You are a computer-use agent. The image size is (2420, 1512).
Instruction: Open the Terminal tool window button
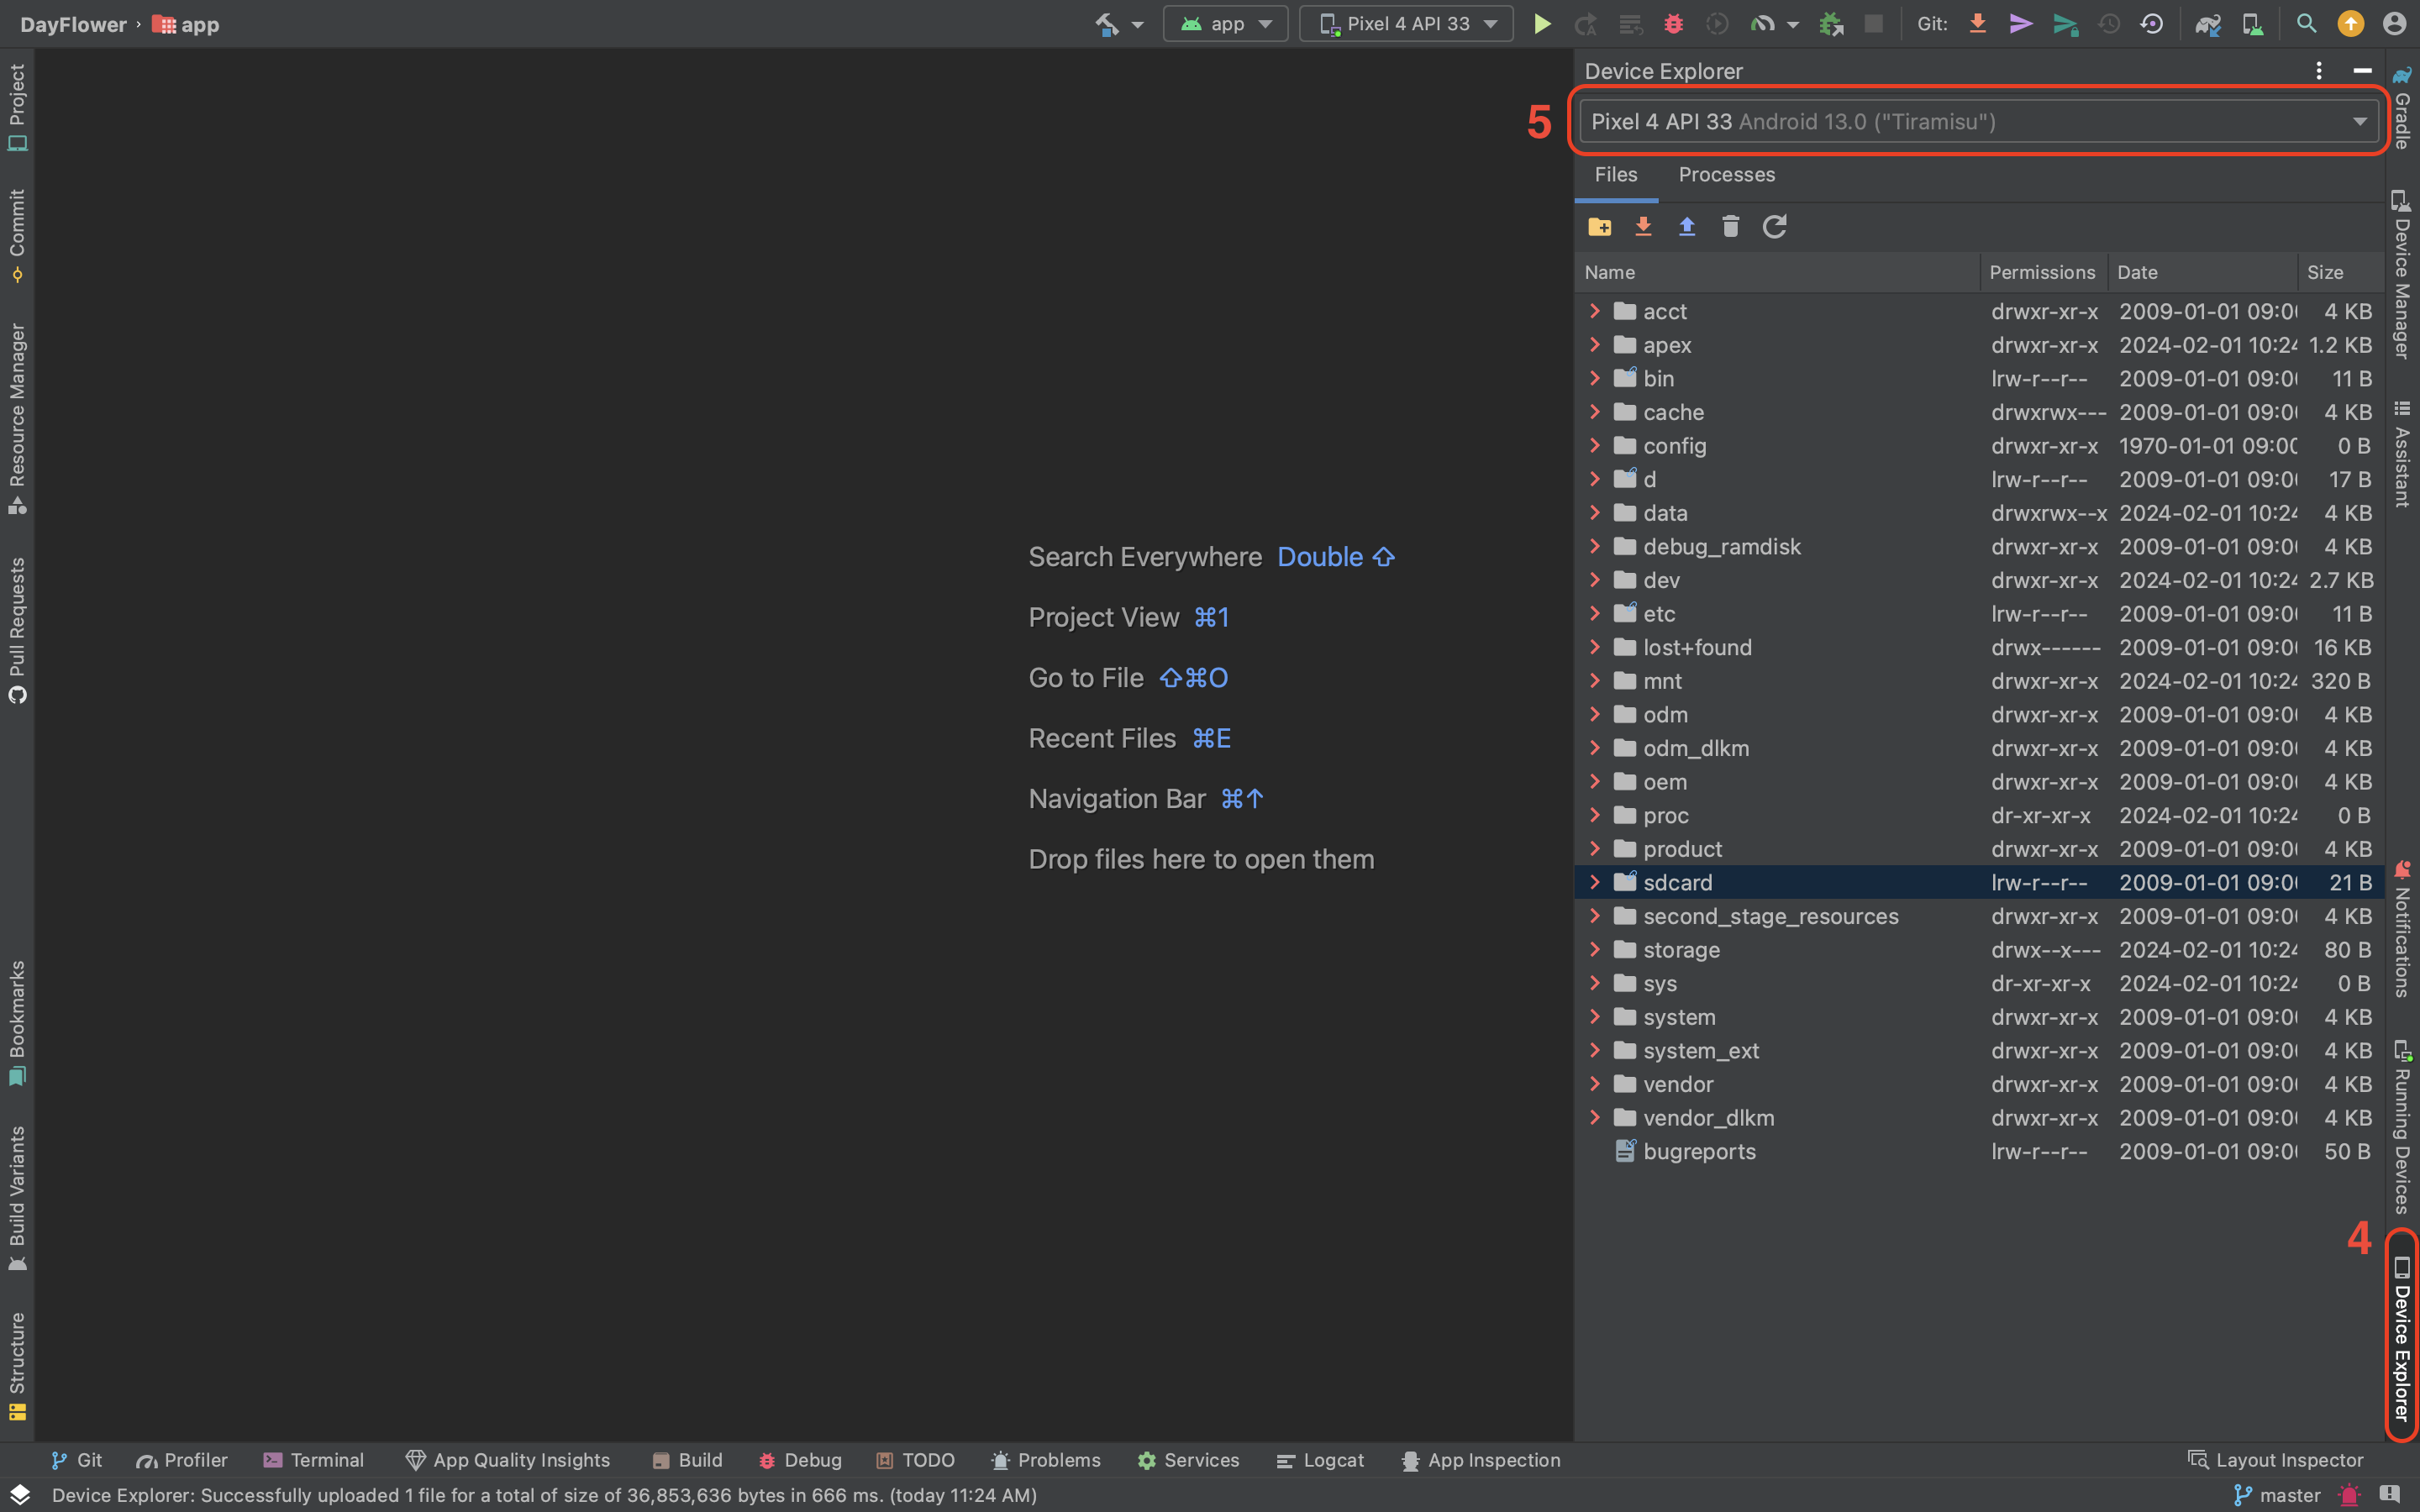(x=314, y=1460)
